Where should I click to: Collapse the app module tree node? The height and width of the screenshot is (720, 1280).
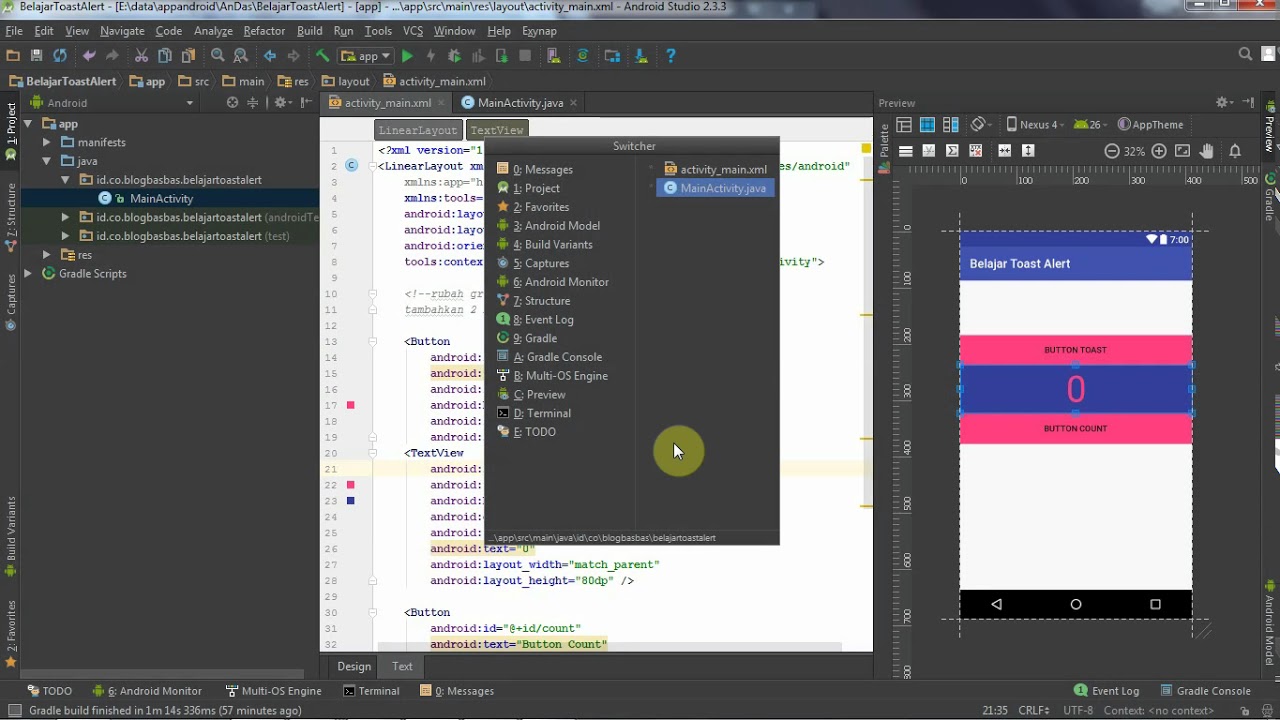(x=27, y=124)
